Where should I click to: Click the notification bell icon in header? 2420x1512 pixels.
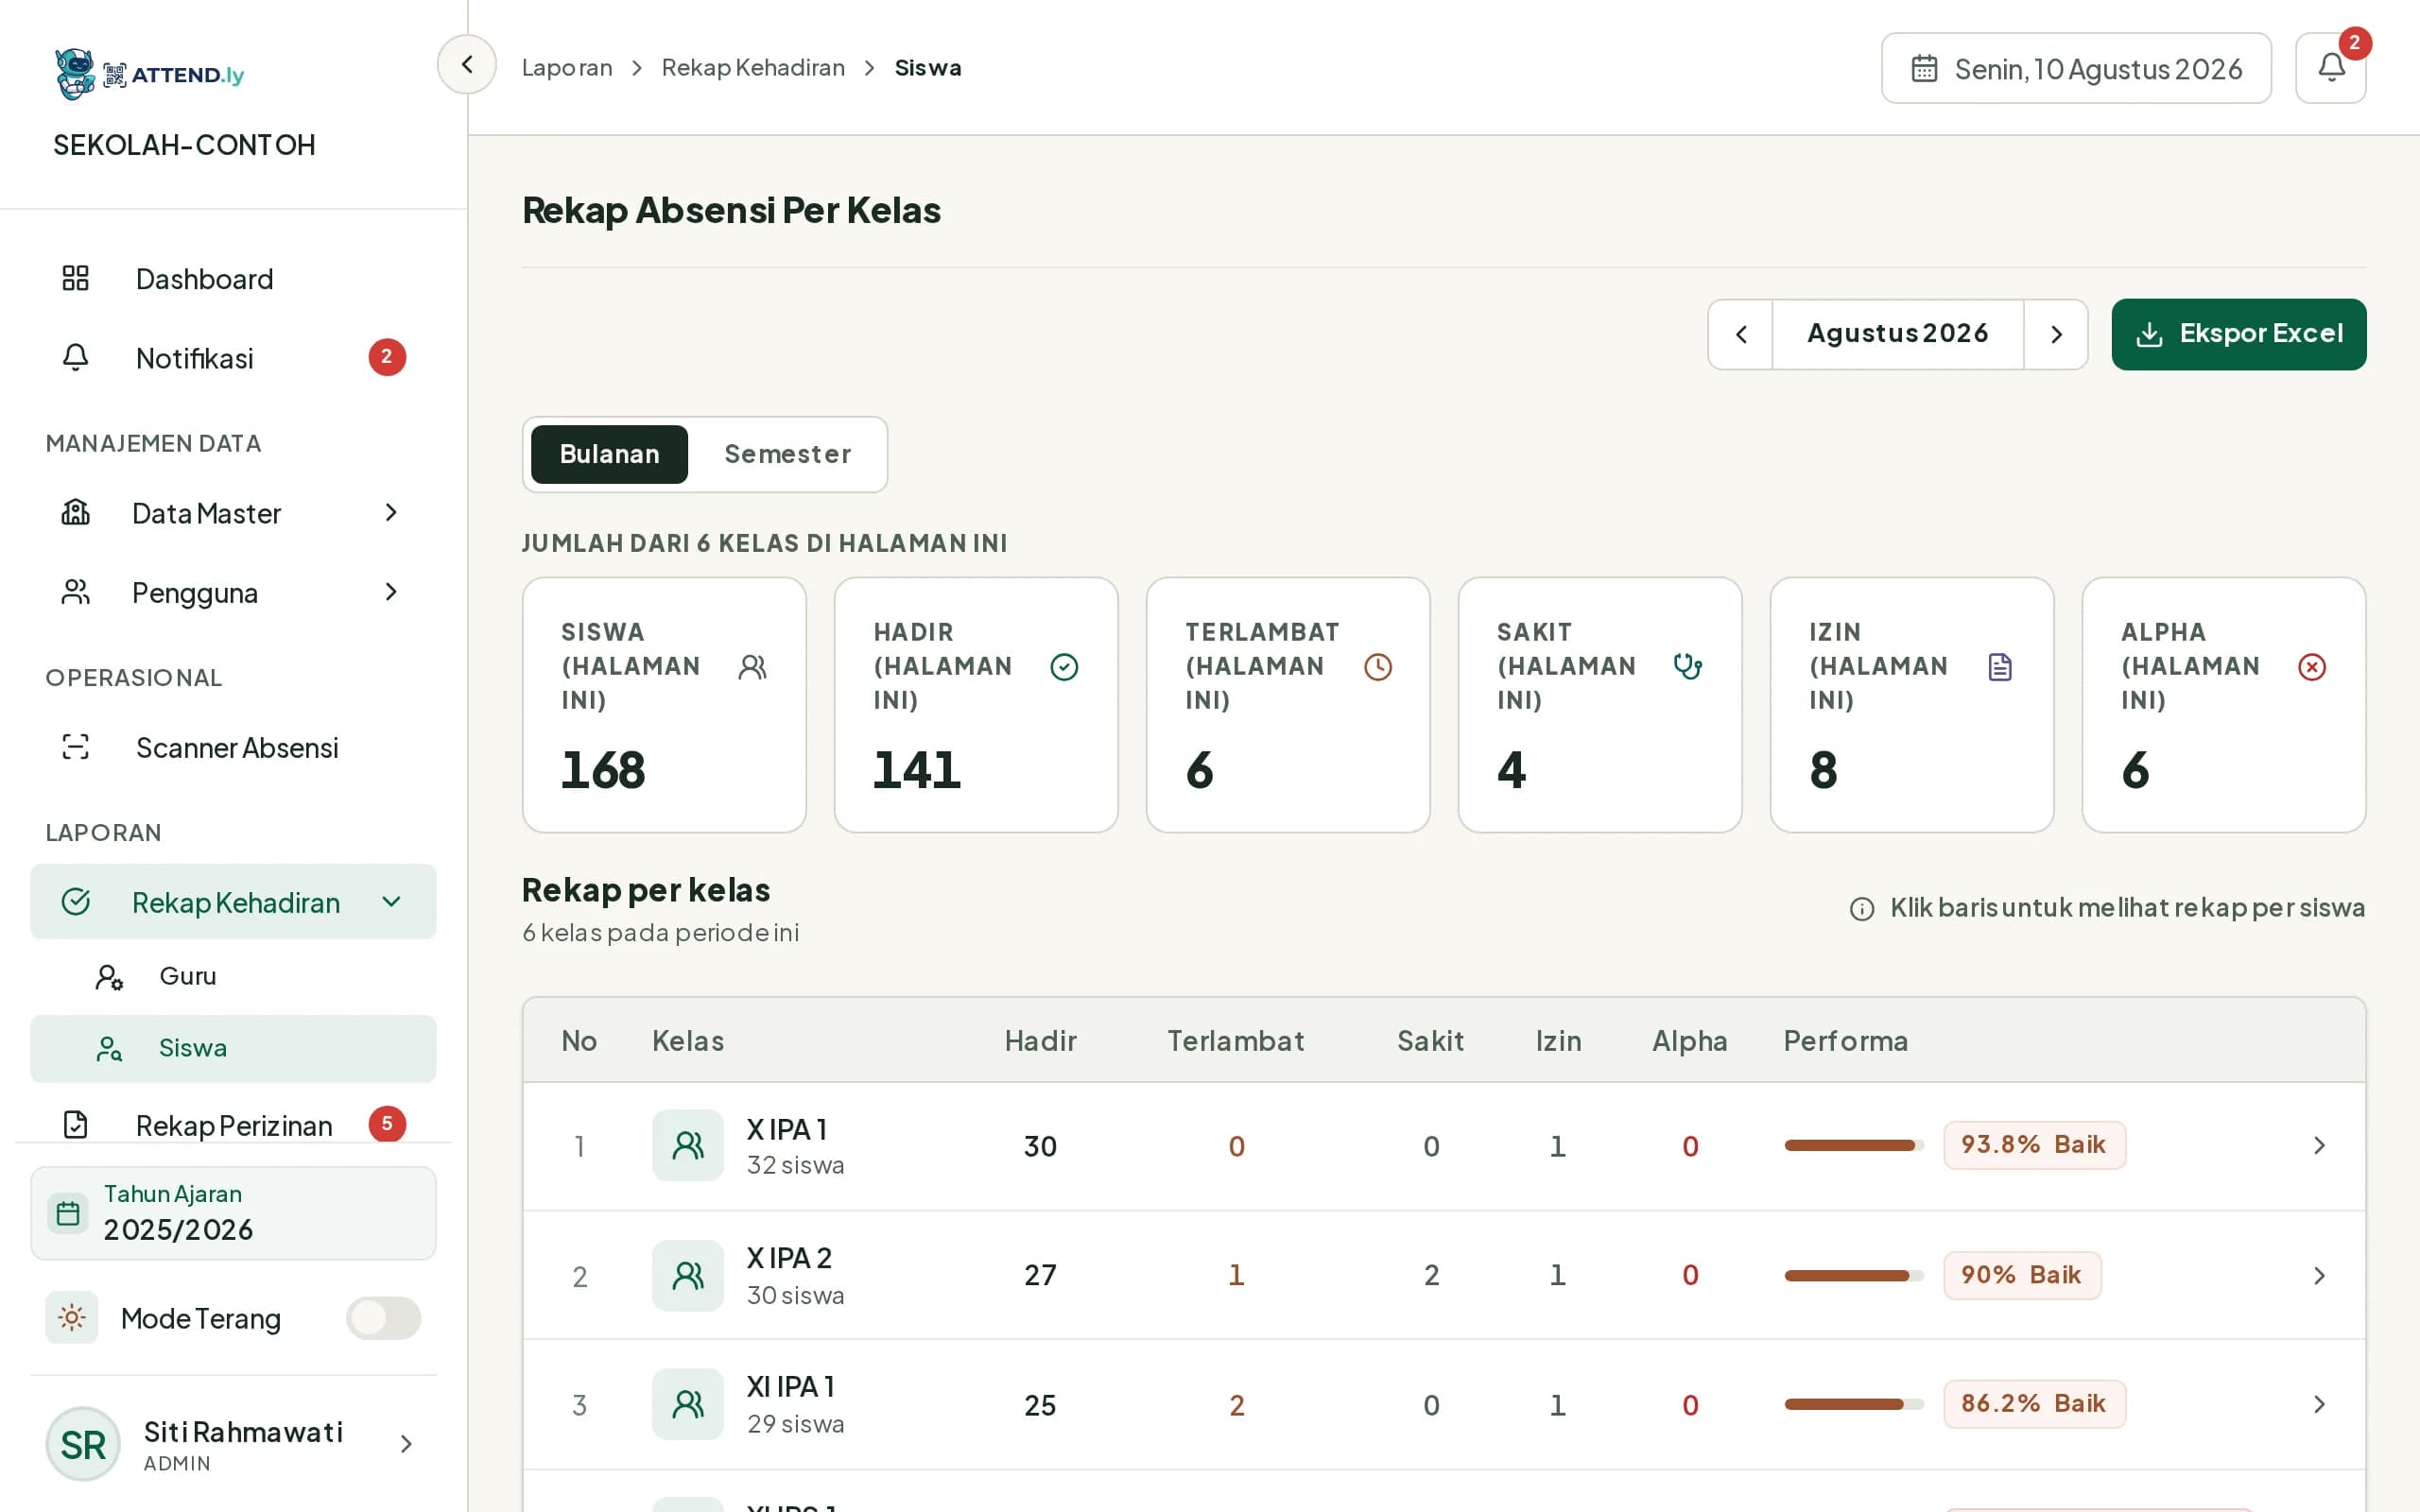point(2330,68)
